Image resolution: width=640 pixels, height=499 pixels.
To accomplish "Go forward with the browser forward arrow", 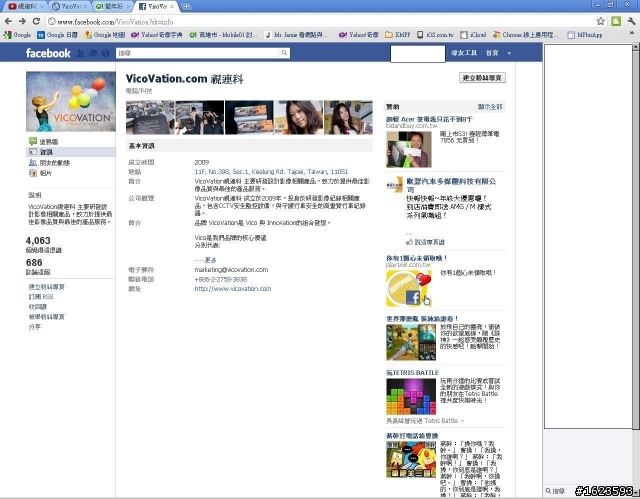I will [x=22, y=21].
